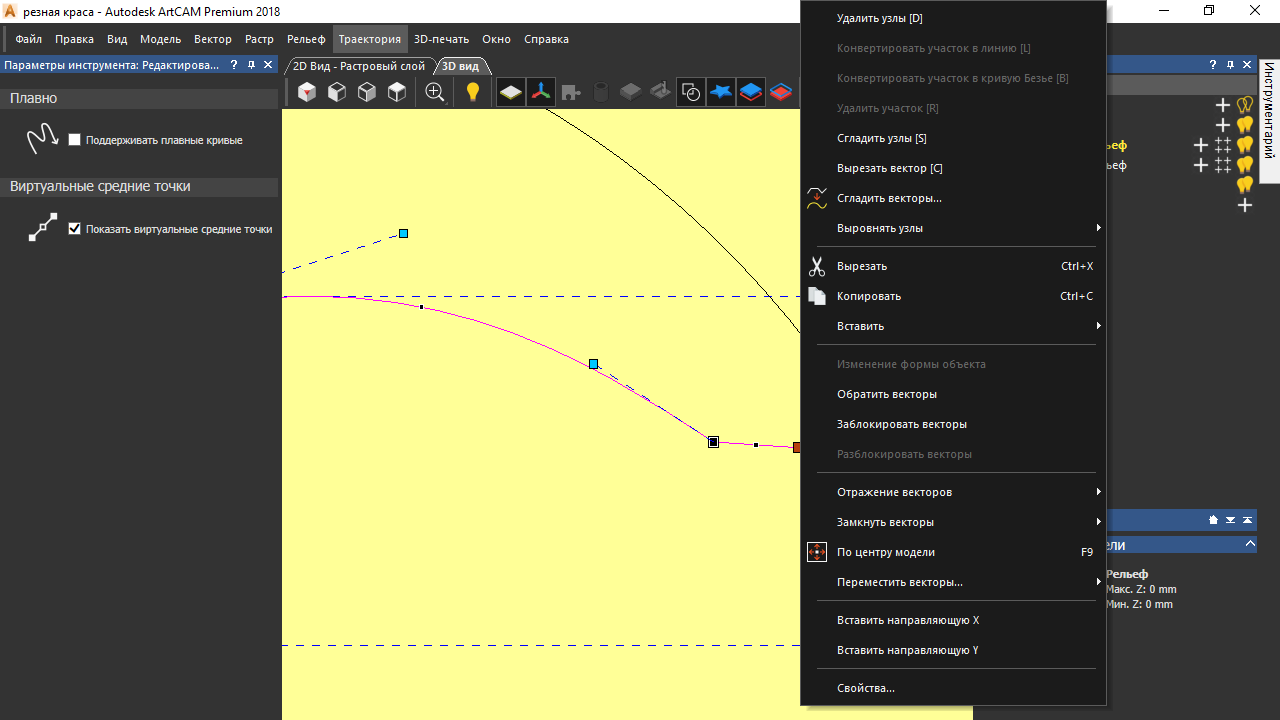Click the blue star toolbar icon
The height and width of the screenshot is (720, 1280).
point(720,92)
